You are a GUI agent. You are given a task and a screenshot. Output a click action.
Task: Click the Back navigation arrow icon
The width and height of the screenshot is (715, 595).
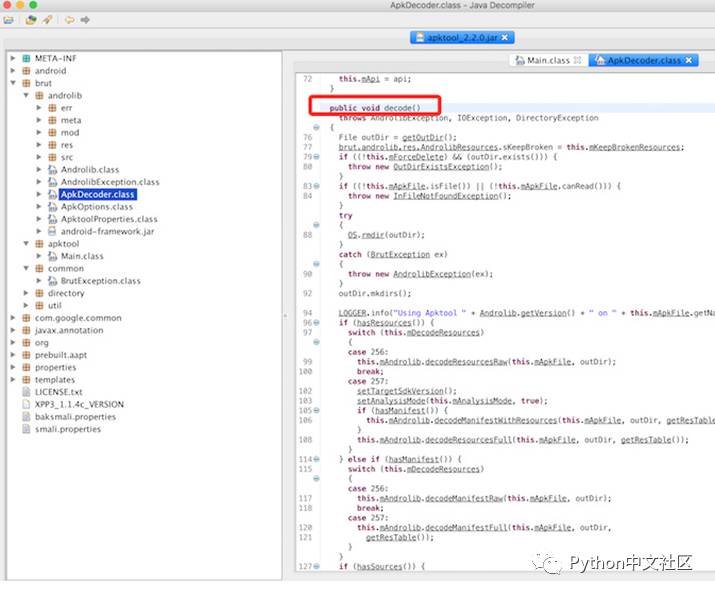[69, 20]
